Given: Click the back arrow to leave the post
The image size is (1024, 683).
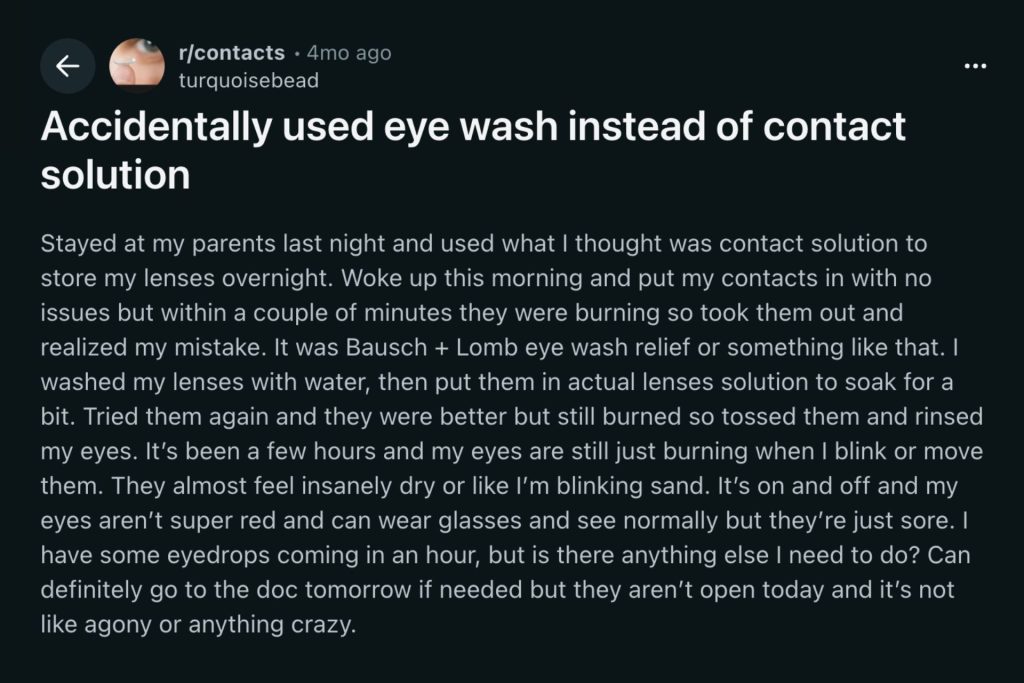Looking at the screenshot, I should (67, 66).
